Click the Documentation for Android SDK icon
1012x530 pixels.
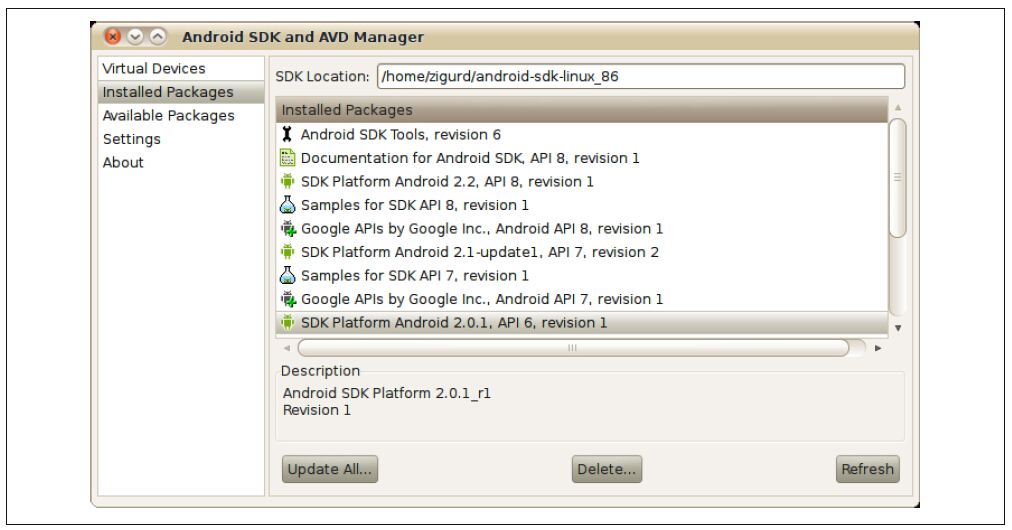[x=287, y=158]
